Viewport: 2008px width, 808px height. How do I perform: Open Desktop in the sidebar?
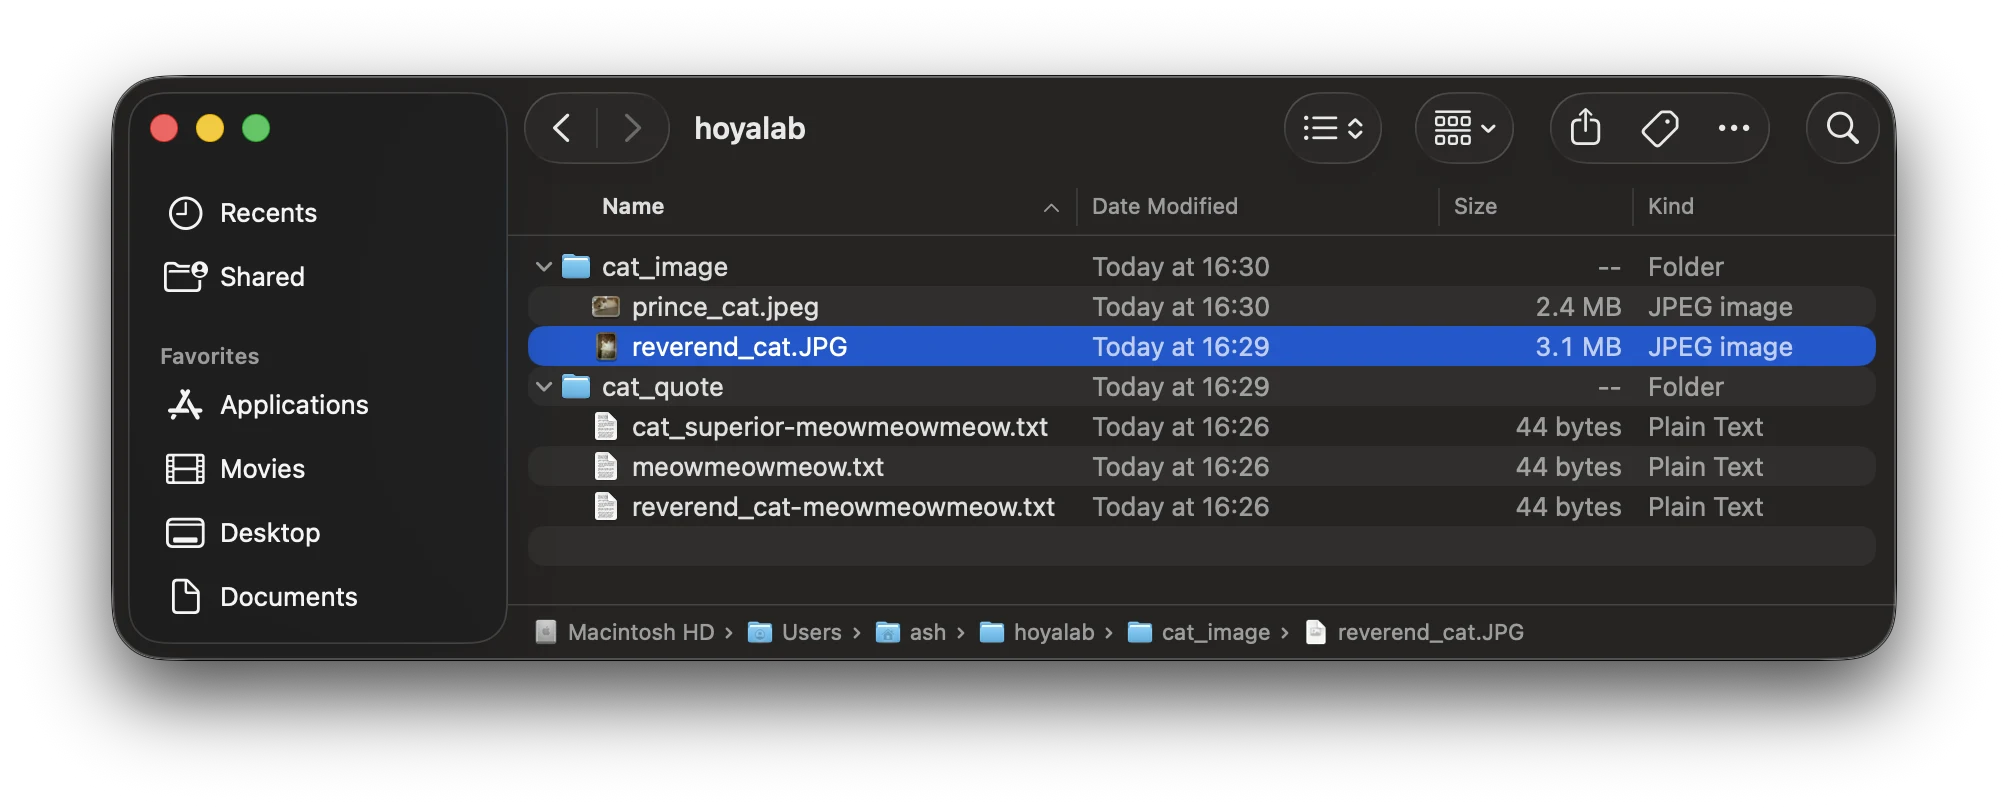243,533
